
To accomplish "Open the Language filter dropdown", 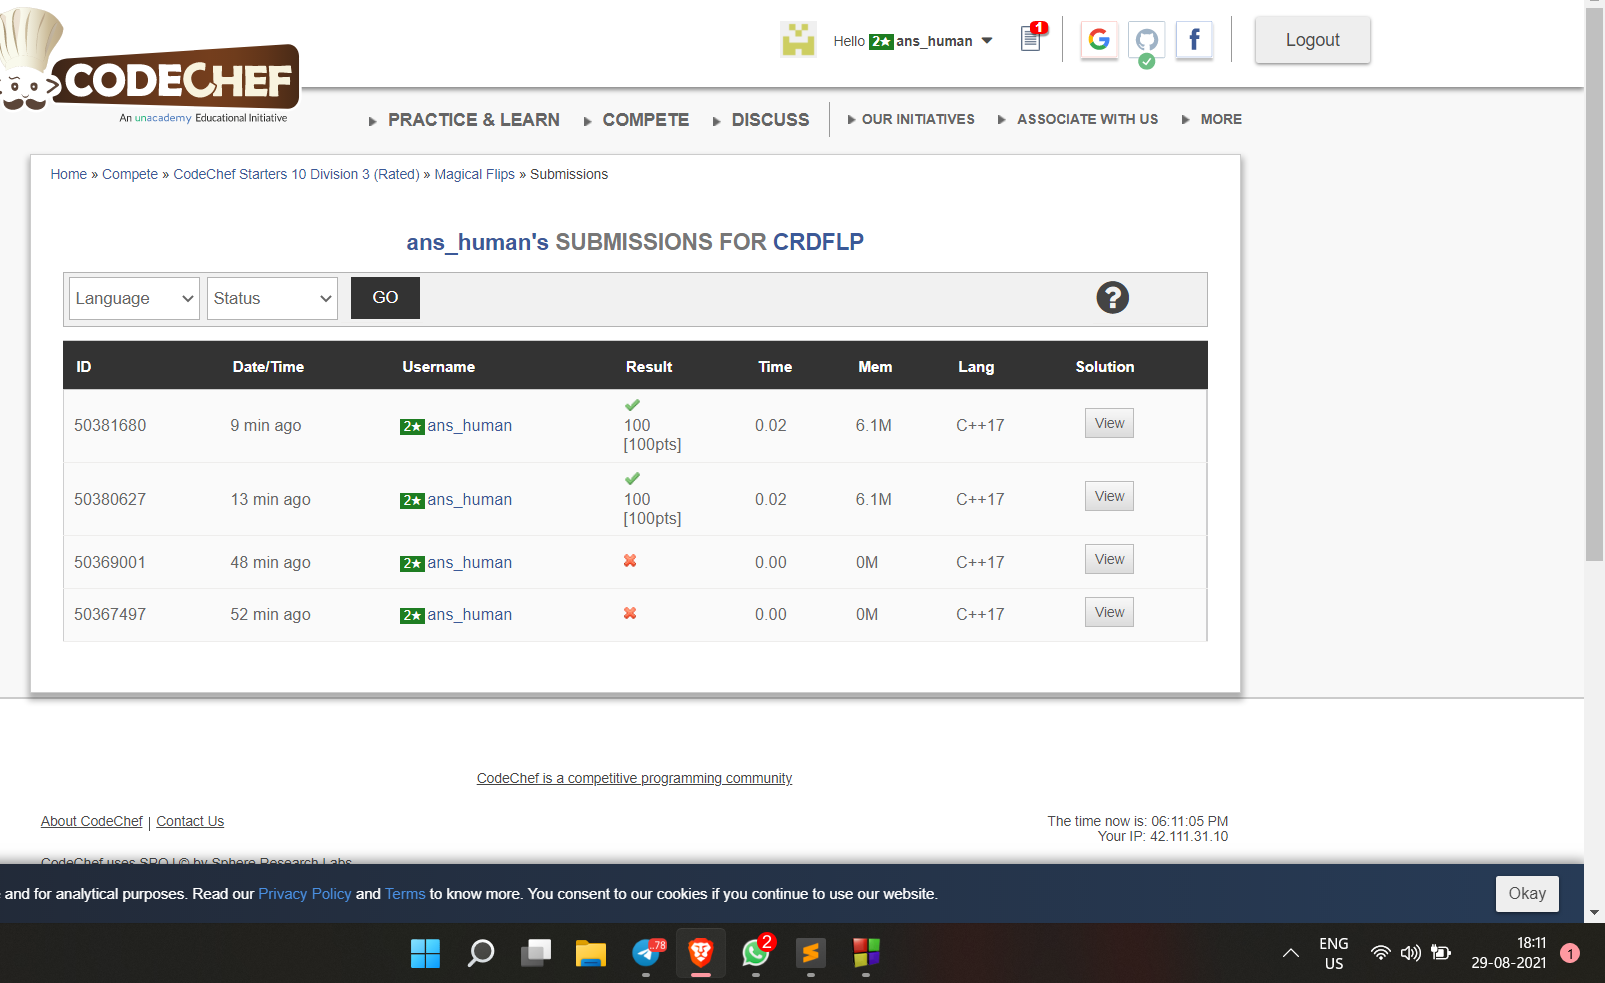I will [134, 298].
